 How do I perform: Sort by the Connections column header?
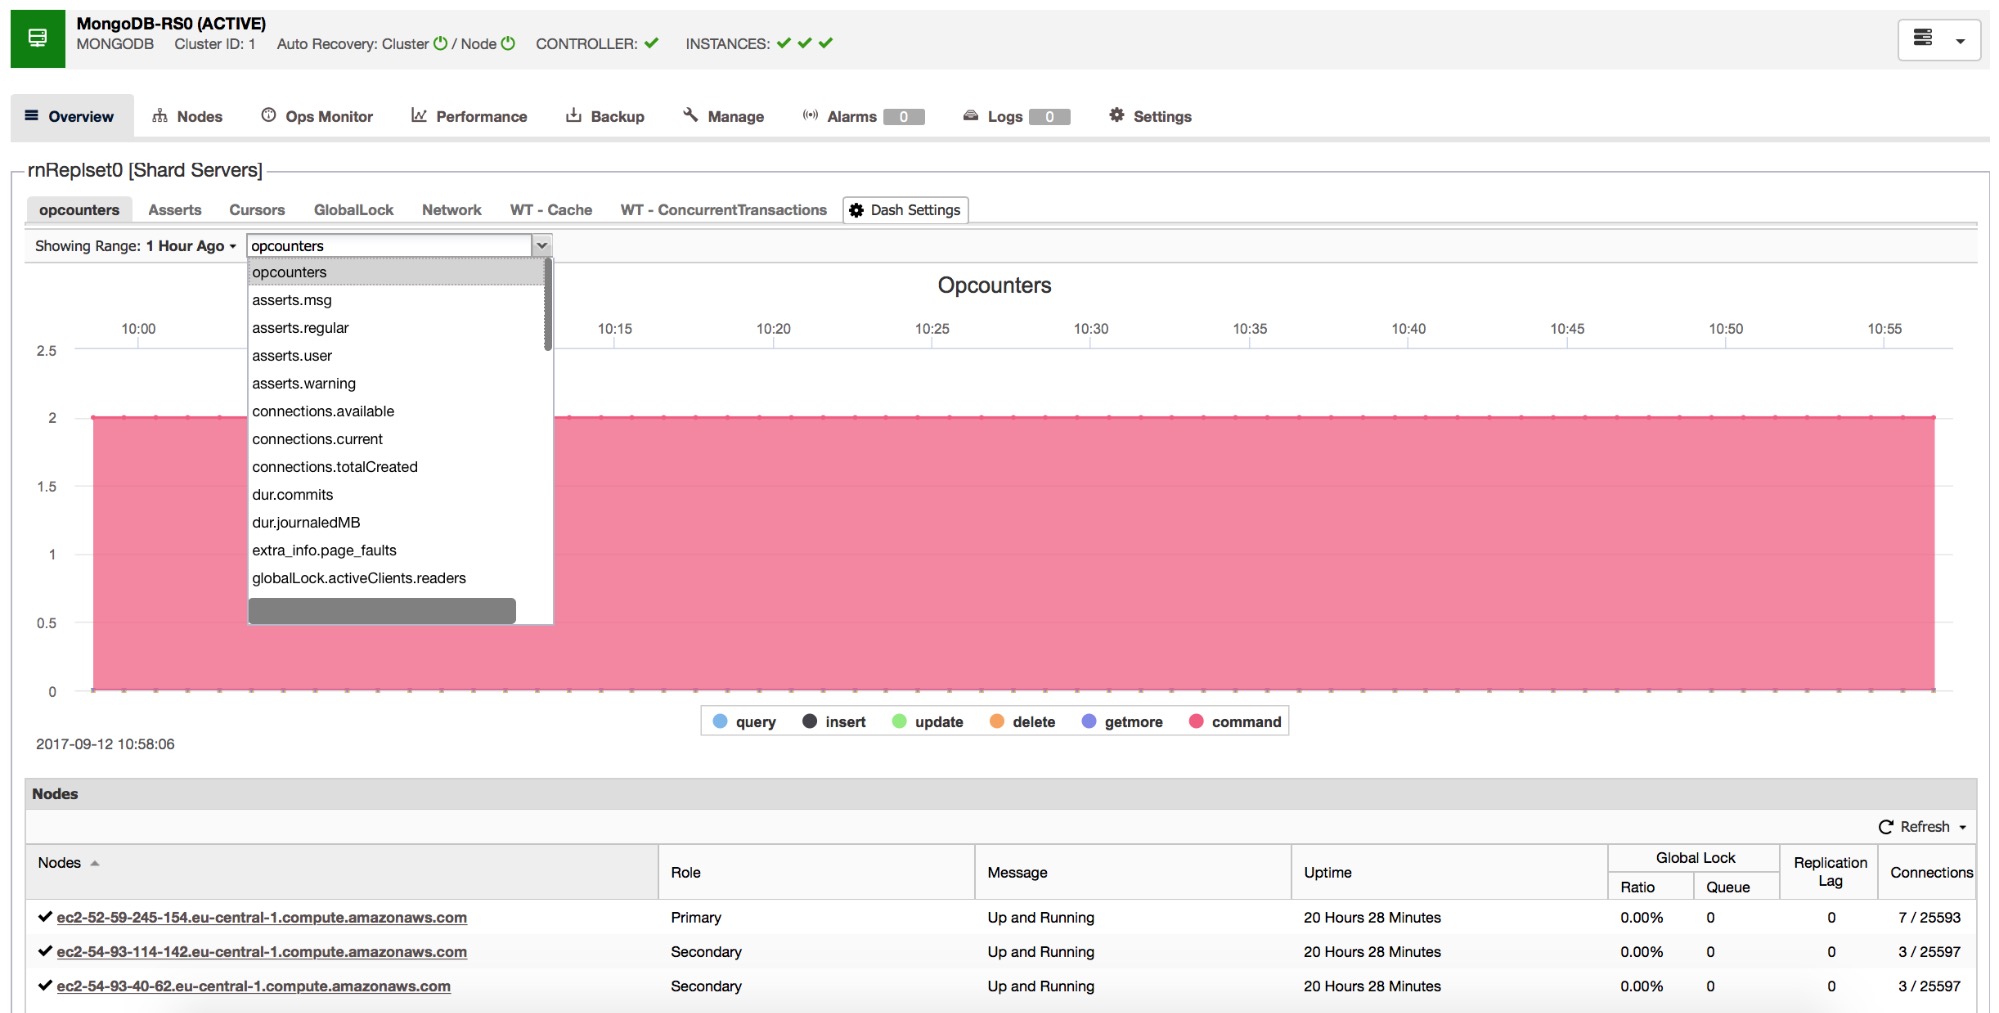pos(1930,873)
